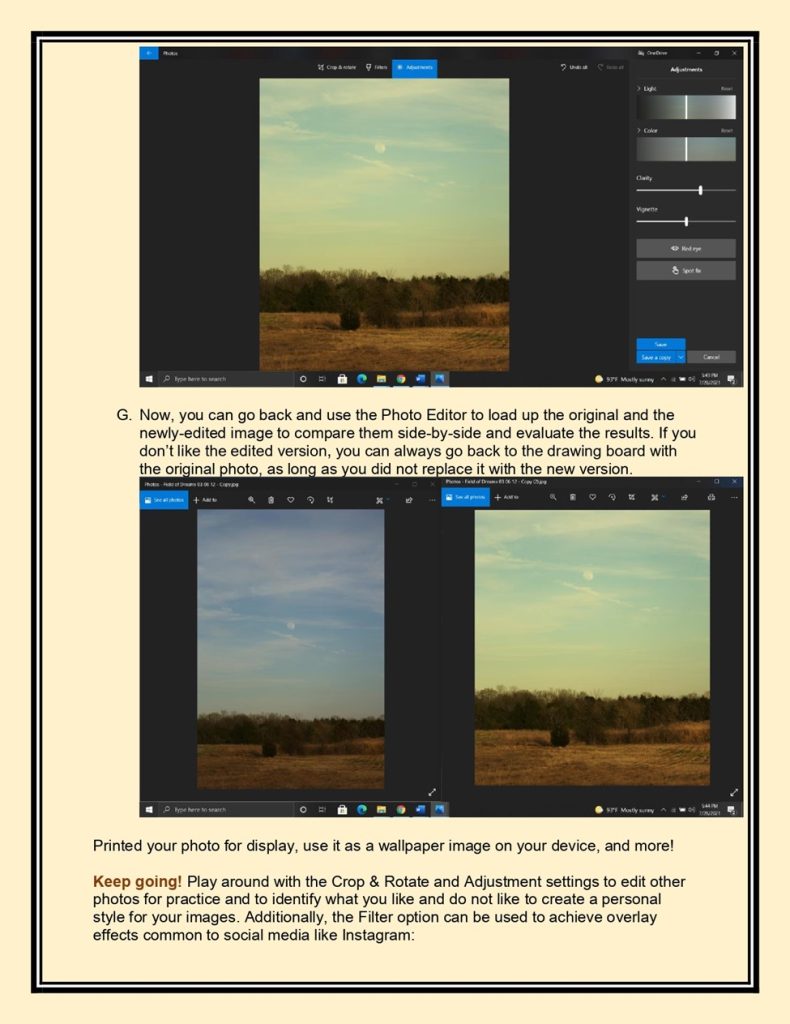The image size is (790, 1024).
Task: Open Cortana in editor screenshot taskbar
Action: 303,379
